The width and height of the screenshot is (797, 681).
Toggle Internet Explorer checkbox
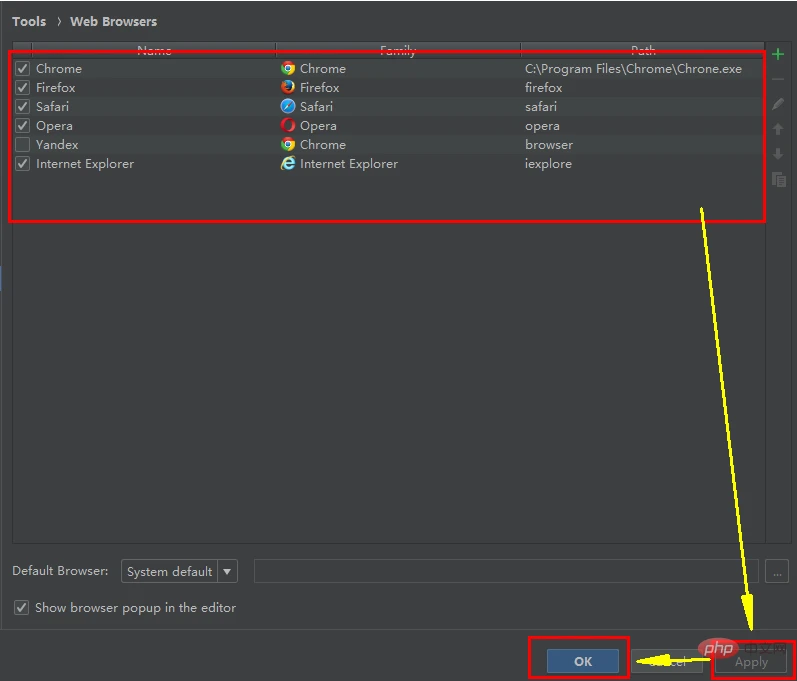(22, 164)
